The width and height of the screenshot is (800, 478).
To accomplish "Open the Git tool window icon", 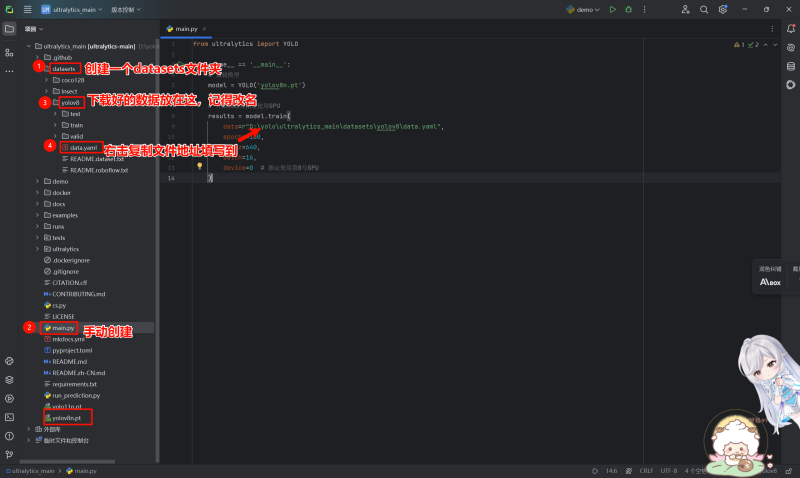I will pyautogui.click(x=9, y=454).
